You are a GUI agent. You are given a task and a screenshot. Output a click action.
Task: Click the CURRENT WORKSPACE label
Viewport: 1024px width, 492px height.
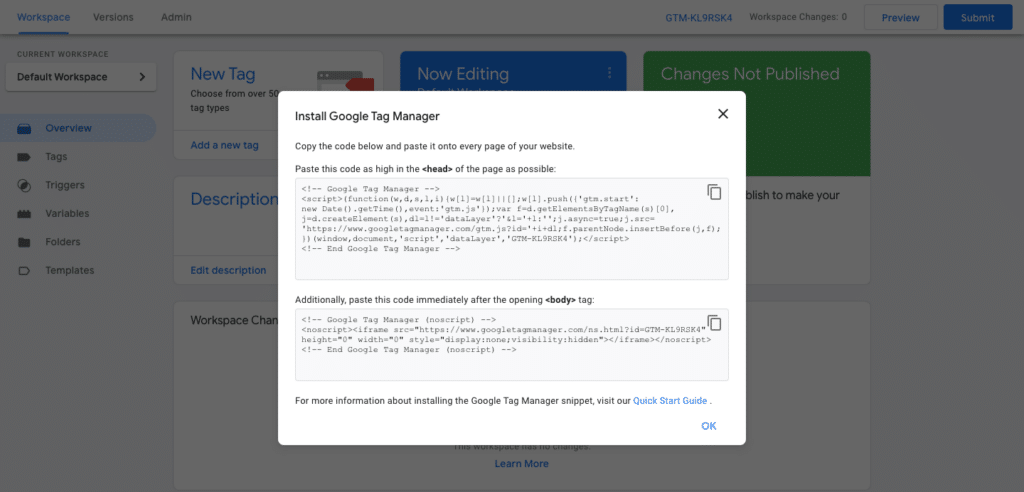point(63,54)
